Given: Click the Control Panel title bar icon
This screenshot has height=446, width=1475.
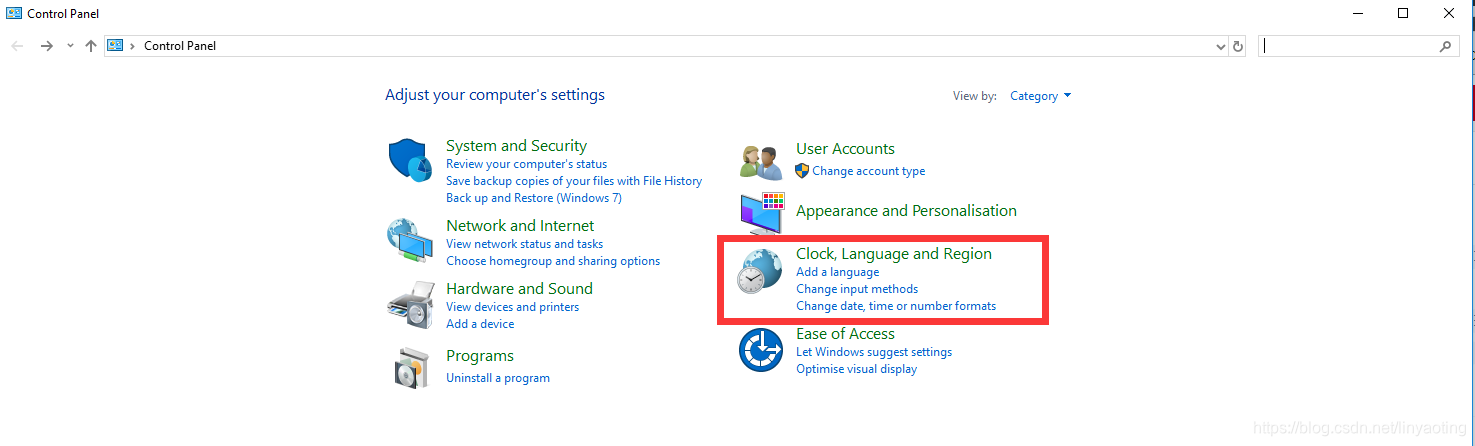Looking at the screenshot, I should pos(14,14).
